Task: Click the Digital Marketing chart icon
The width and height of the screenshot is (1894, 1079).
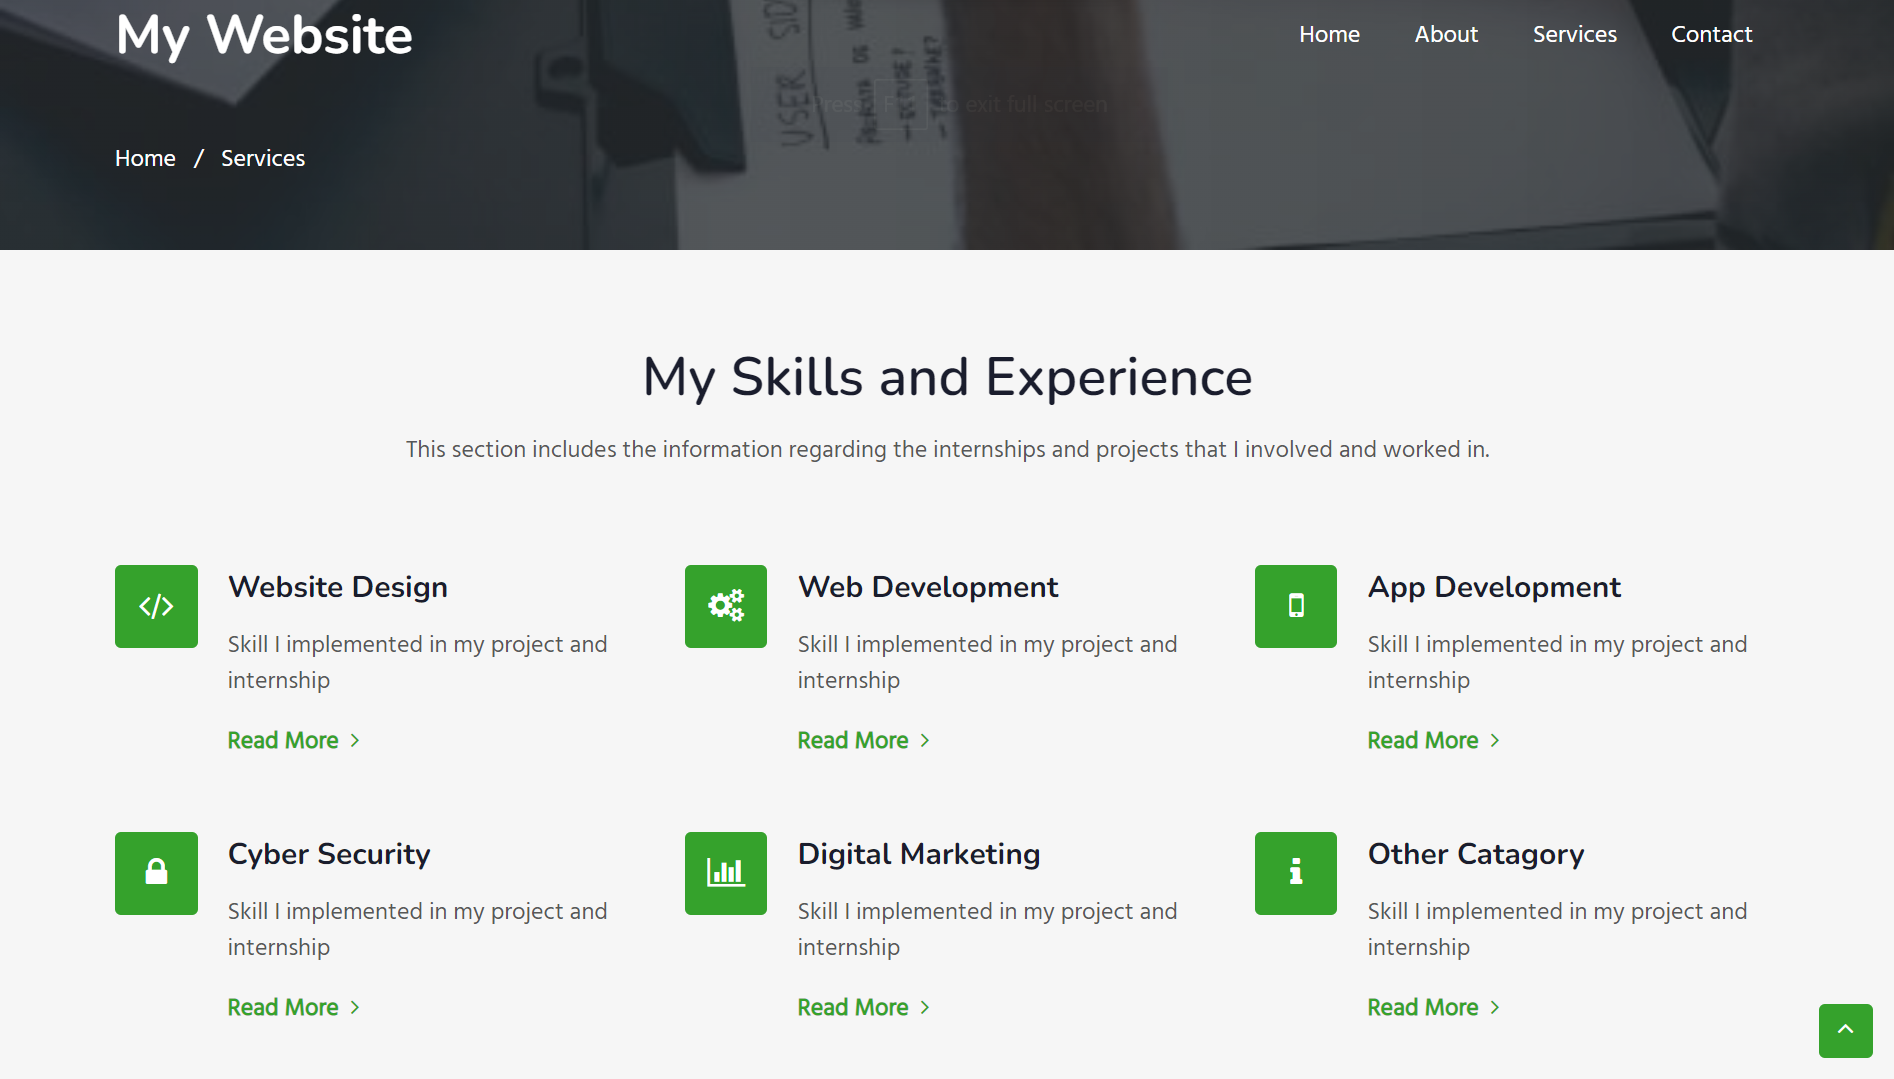Action: click(x=726, y=873)
